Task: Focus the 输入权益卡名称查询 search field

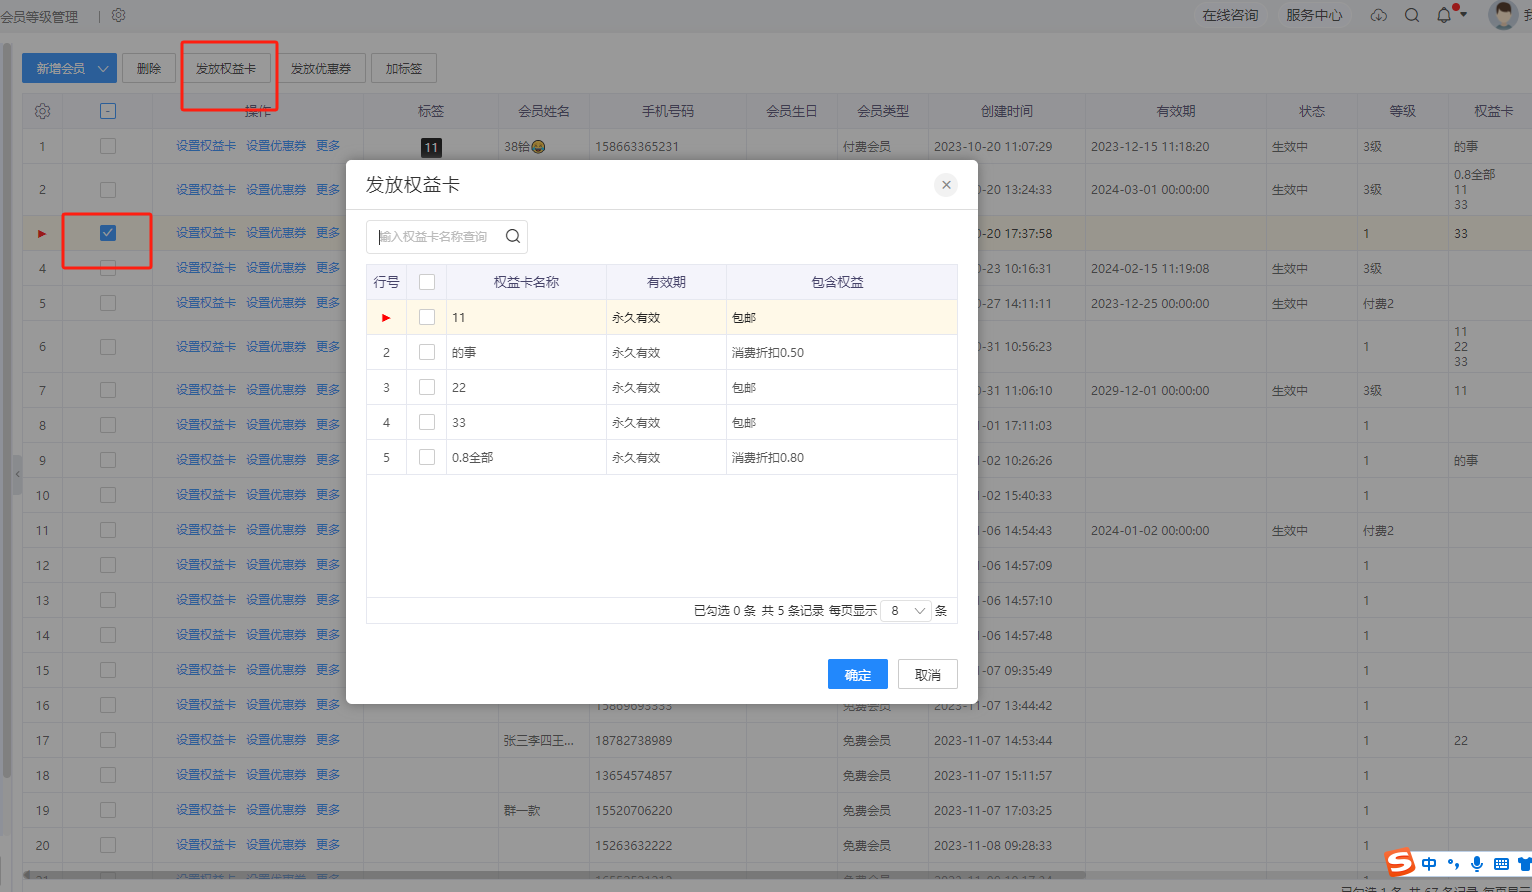Action: pos(435,237)
